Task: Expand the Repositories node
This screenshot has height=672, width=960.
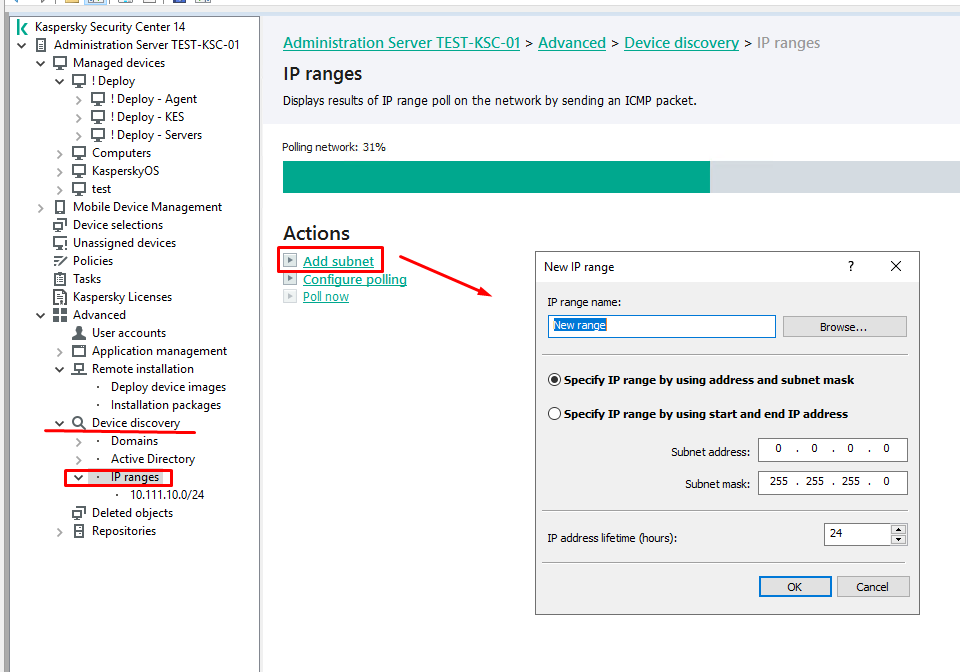Action: pos(59,532)
